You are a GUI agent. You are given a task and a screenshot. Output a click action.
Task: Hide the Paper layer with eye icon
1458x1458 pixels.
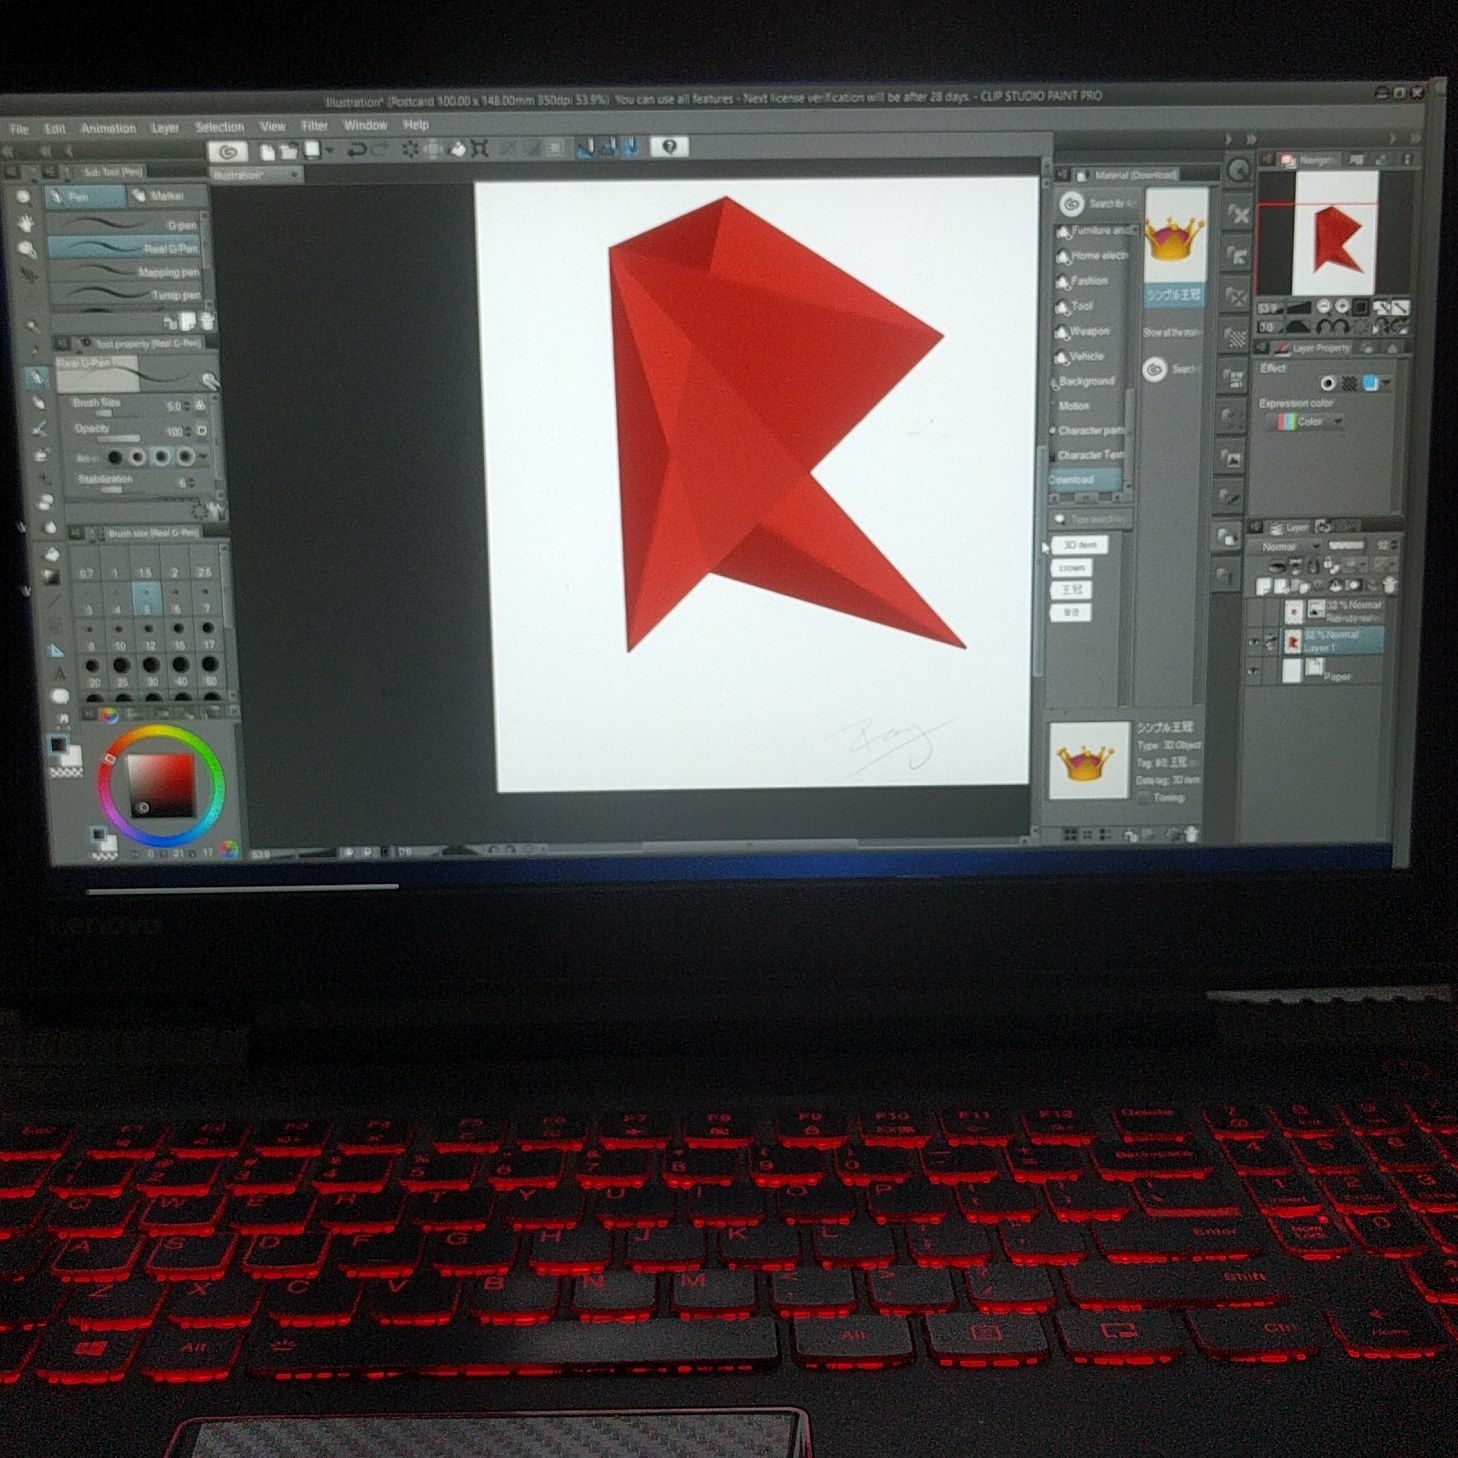(x=1253, y=672)
